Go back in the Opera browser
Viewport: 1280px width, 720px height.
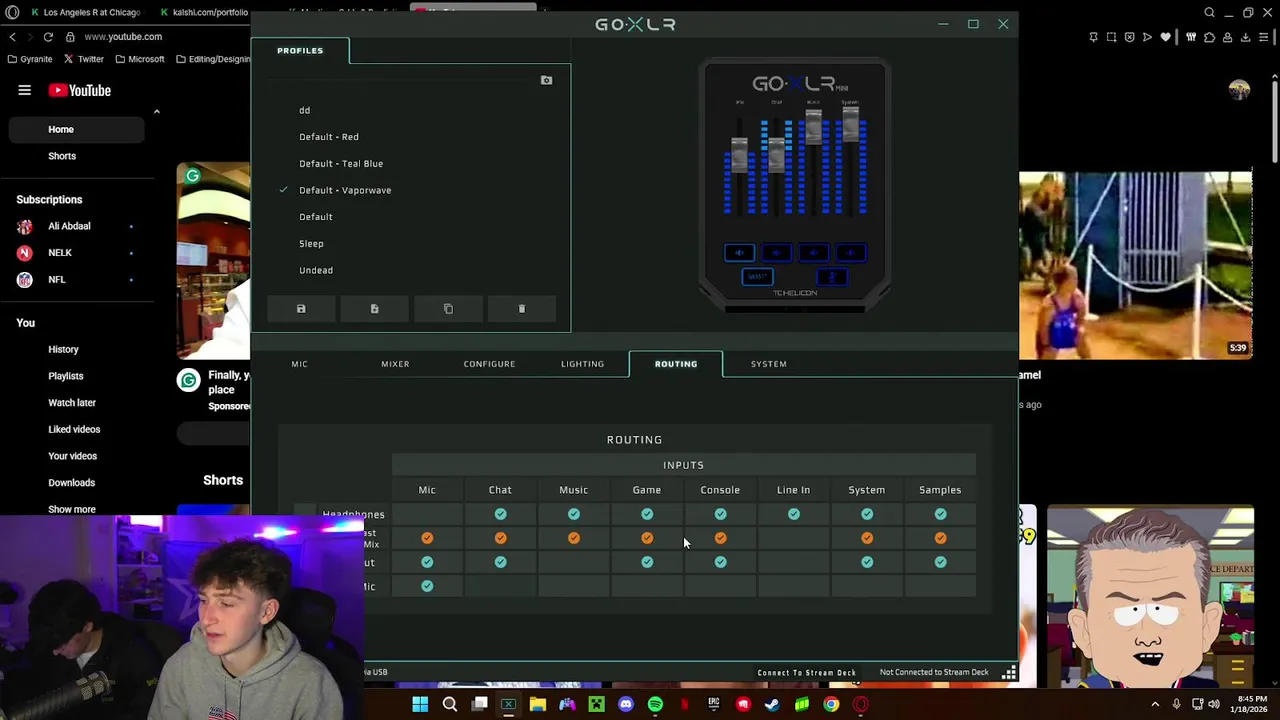(12, 37)
